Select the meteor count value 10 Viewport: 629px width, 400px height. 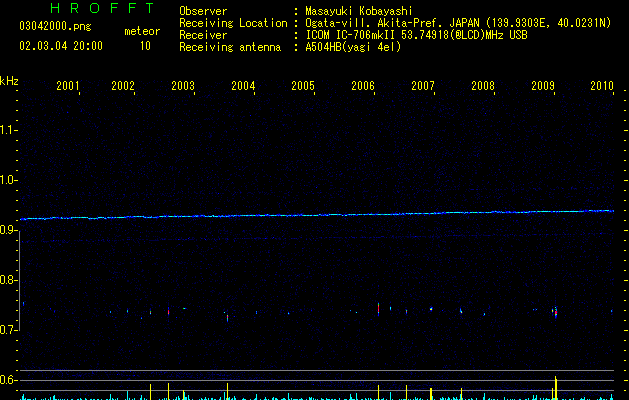coord(145,46)
